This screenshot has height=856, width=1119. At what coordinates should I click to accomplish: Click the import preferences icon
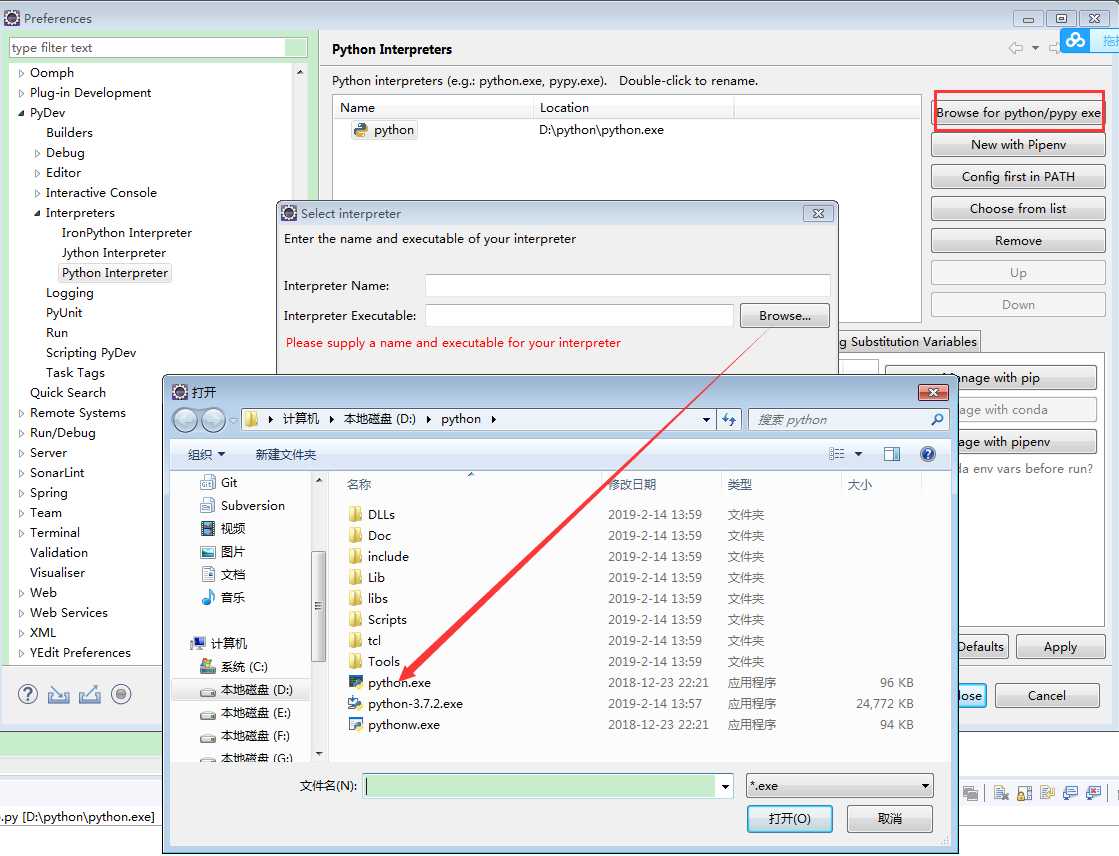pos(59,694)
